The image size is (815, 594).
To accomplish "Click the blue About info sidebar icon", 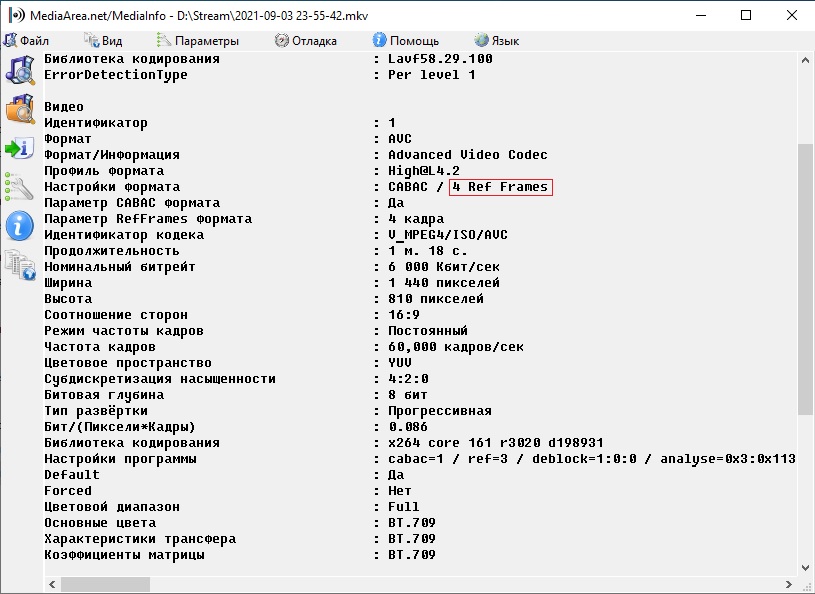I will click(20, 226).
